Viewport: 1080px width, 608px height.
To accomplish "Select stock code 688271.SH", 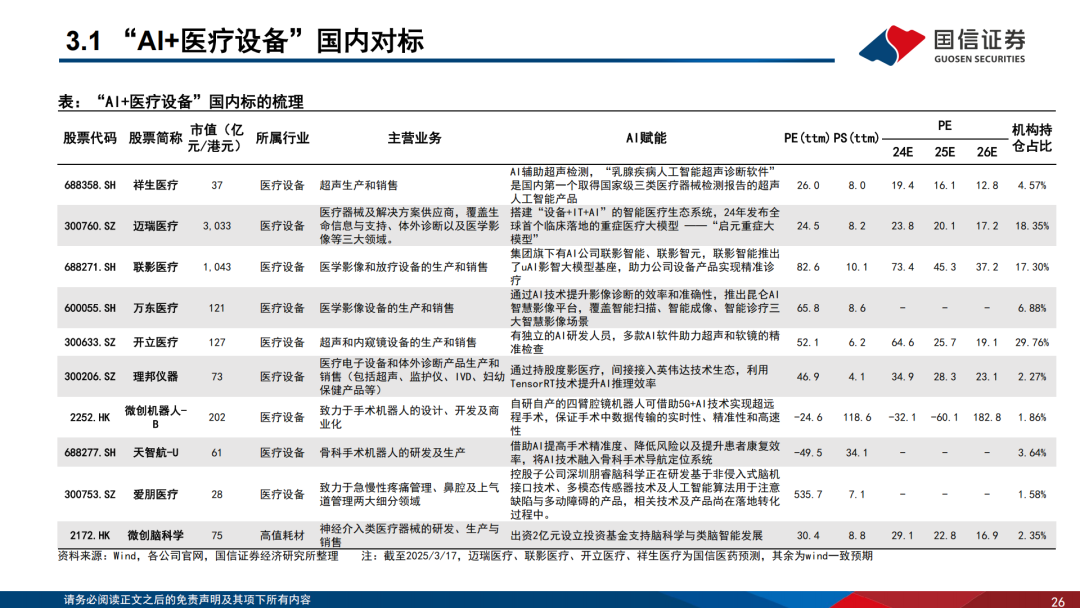I will [x=90, y=267].
